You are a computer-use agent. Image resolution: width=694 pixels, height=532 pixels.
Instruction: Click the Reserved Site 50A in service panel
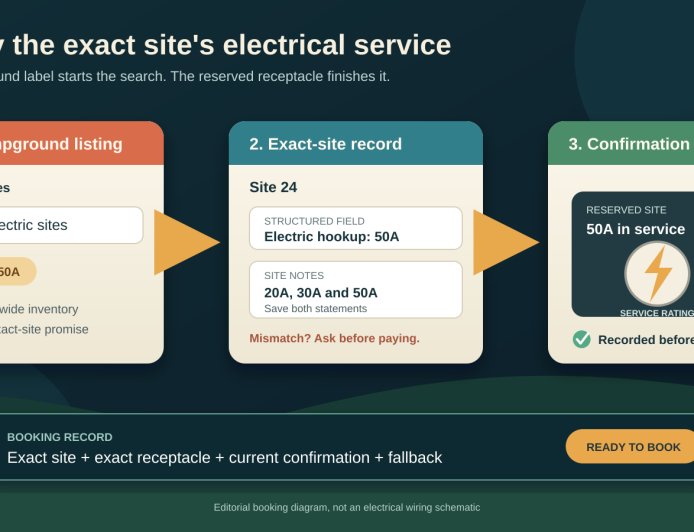633,254
